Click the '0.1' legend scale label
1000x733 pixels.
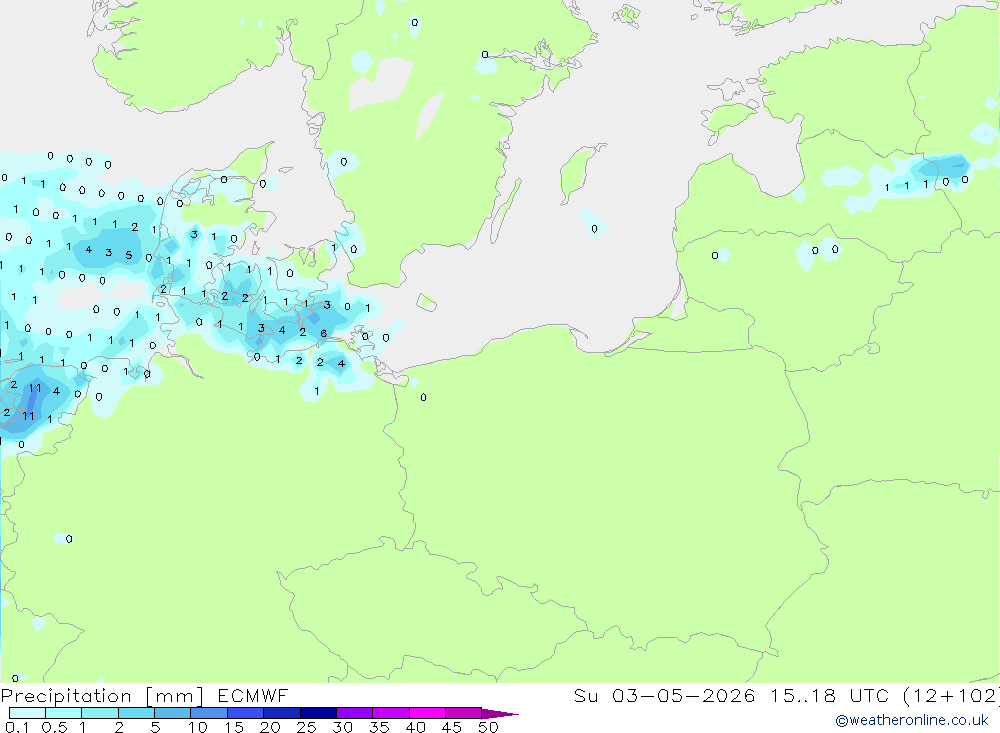(17, 727)
